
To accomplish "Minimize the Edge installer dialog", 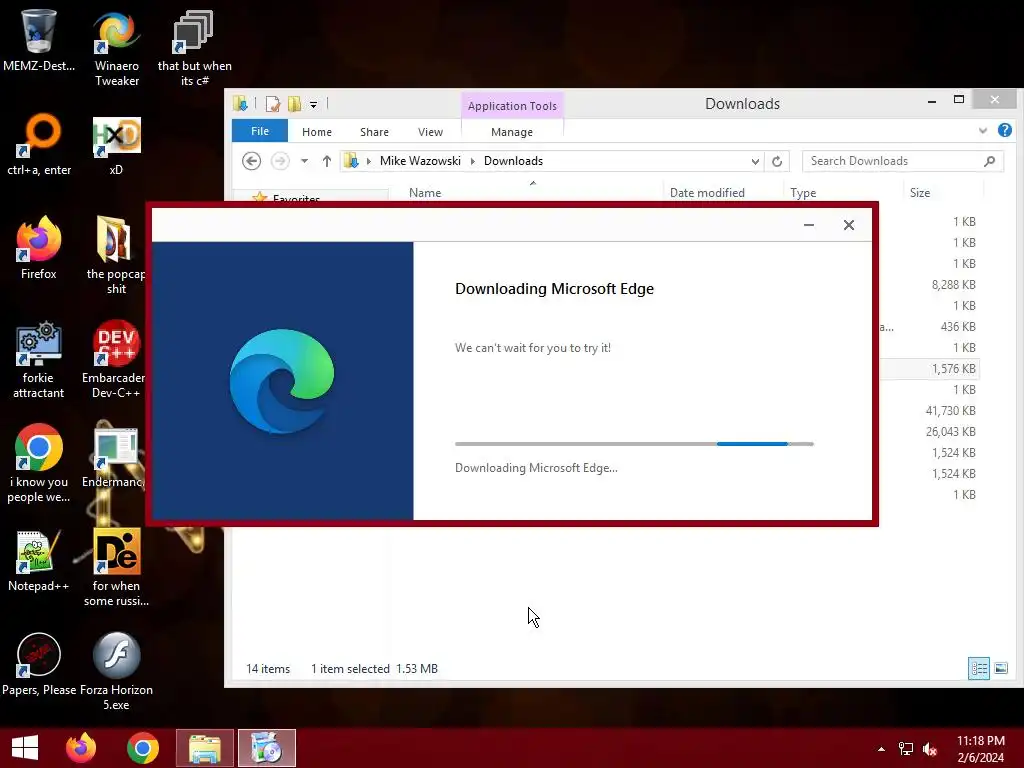I will [x=808, y=225].
